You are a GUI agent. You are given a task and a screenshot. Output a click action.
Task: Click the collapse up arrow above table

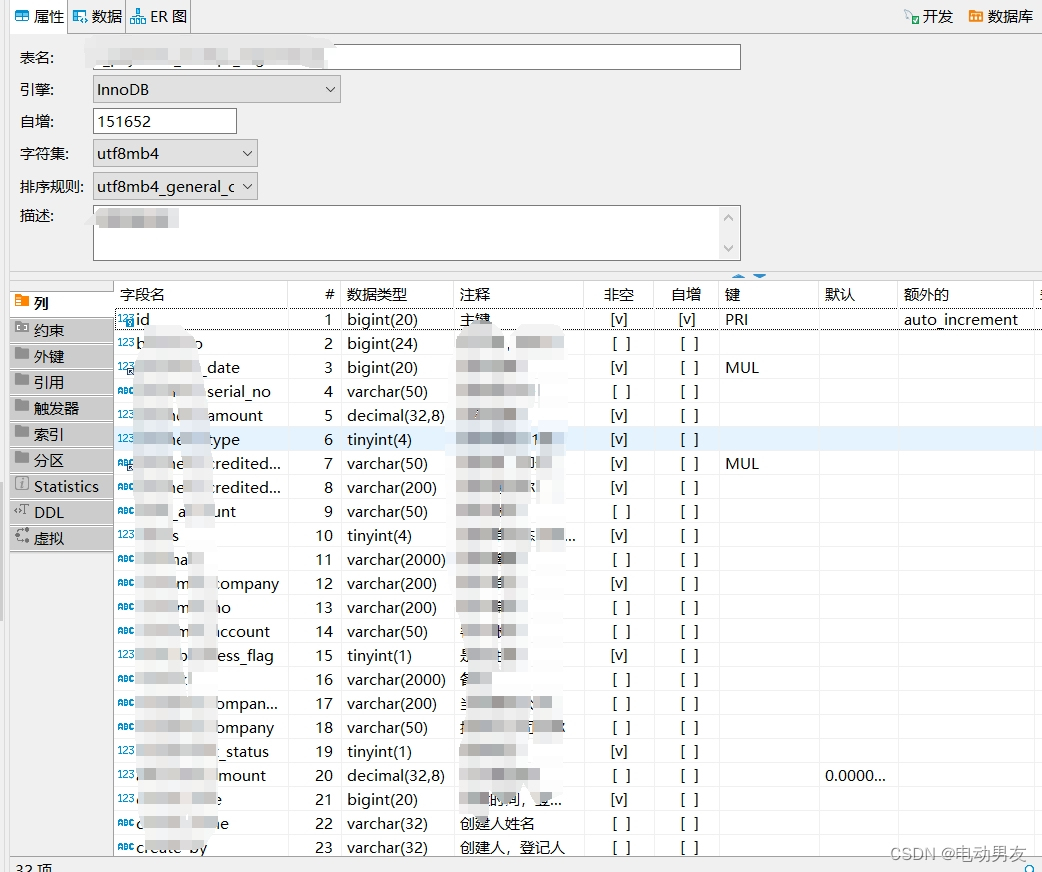pos(738,275)
